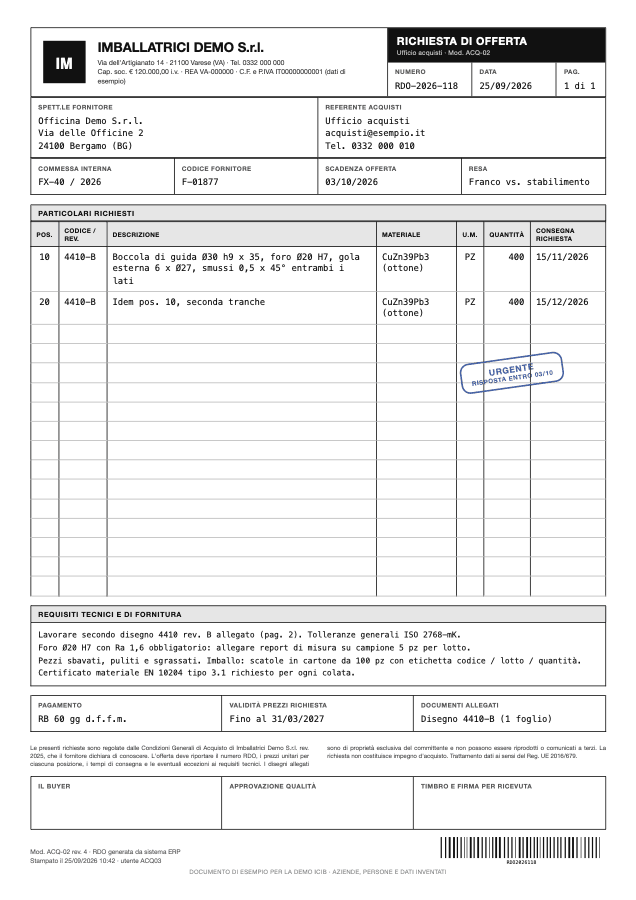636x900 pixels.
Task: Click the offer deadline 03/10/2026
Action: coord(351,182)
